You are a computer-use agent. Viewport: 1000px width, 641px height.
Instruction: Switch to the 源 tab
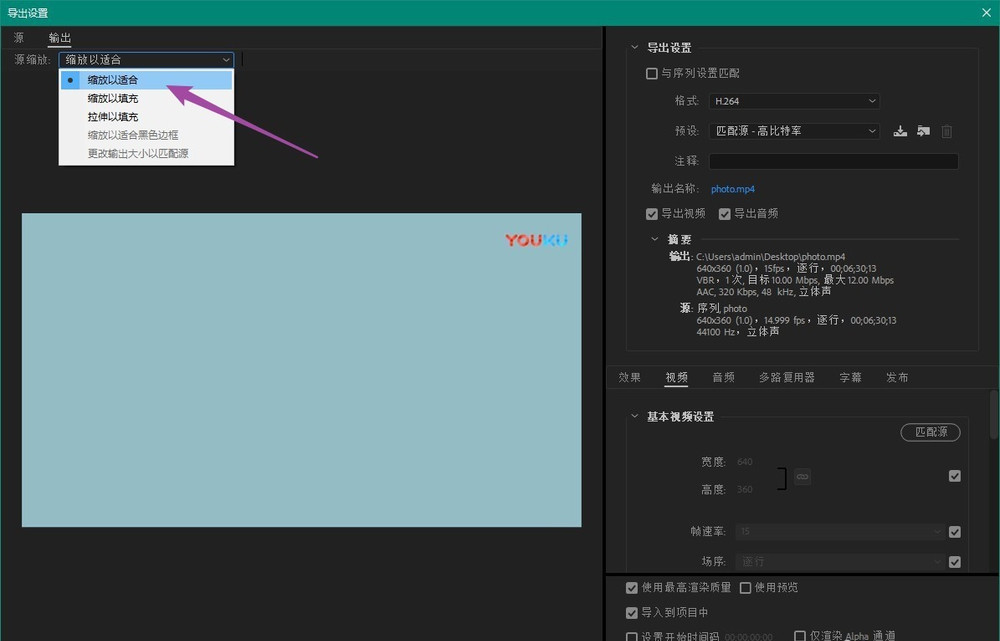19,38
